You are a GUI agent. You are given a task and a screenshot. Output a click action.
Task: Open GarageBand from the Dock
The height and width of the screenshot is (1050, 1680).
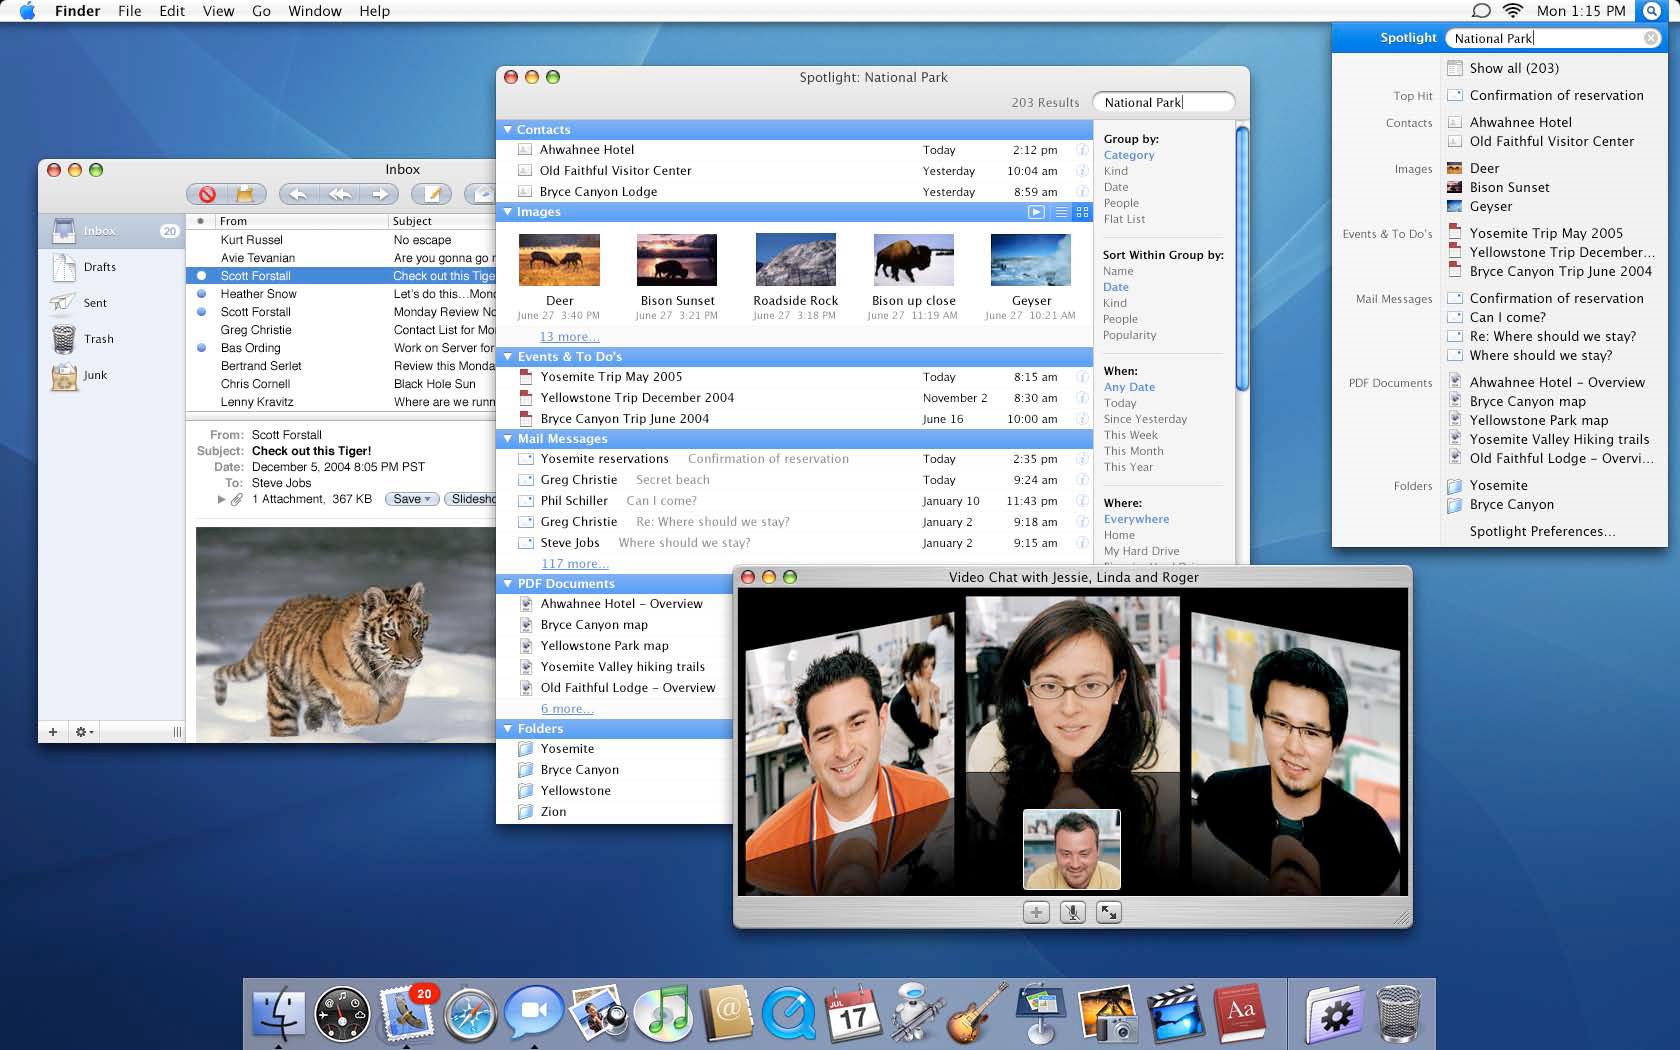(977, 1014)
